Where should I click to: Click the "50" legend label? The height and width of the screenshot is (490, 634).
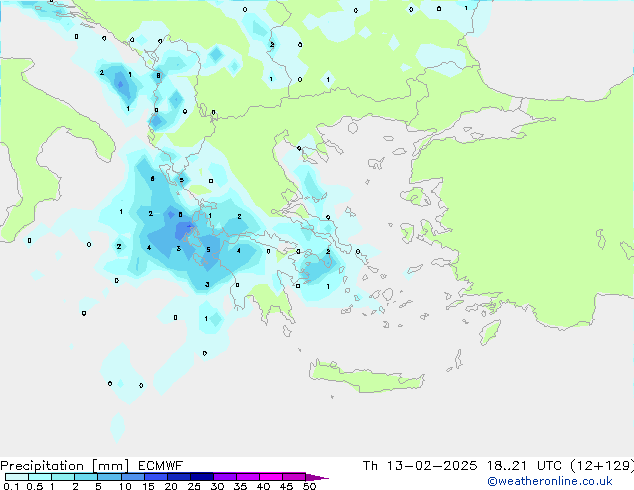[x=309, y=486]
